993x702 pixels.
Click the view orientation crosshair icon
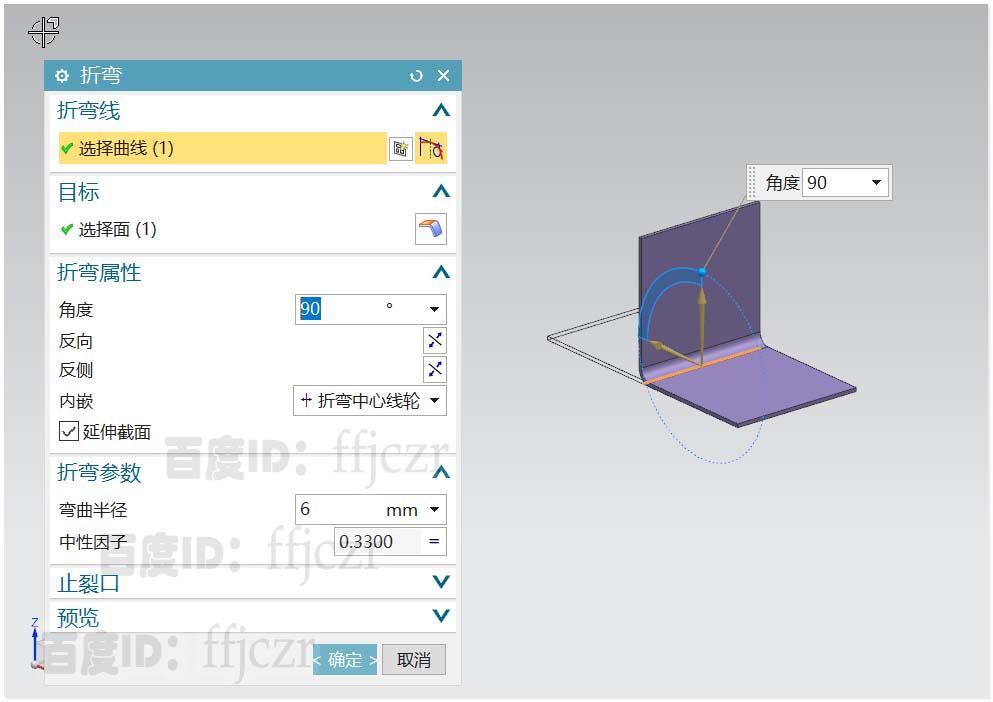point(44,32)
